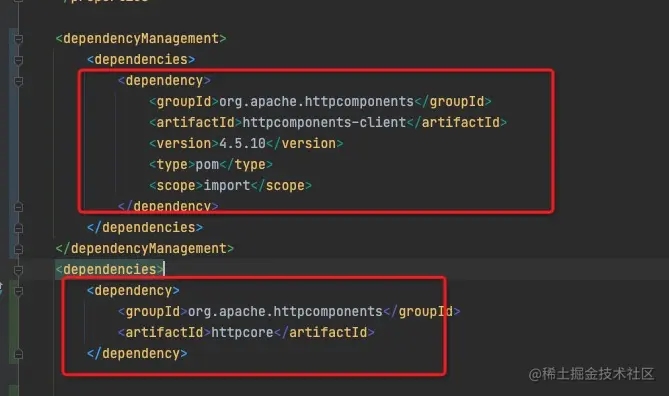
Task: Click the artifactId value httpcore
Action: (242, 332)
